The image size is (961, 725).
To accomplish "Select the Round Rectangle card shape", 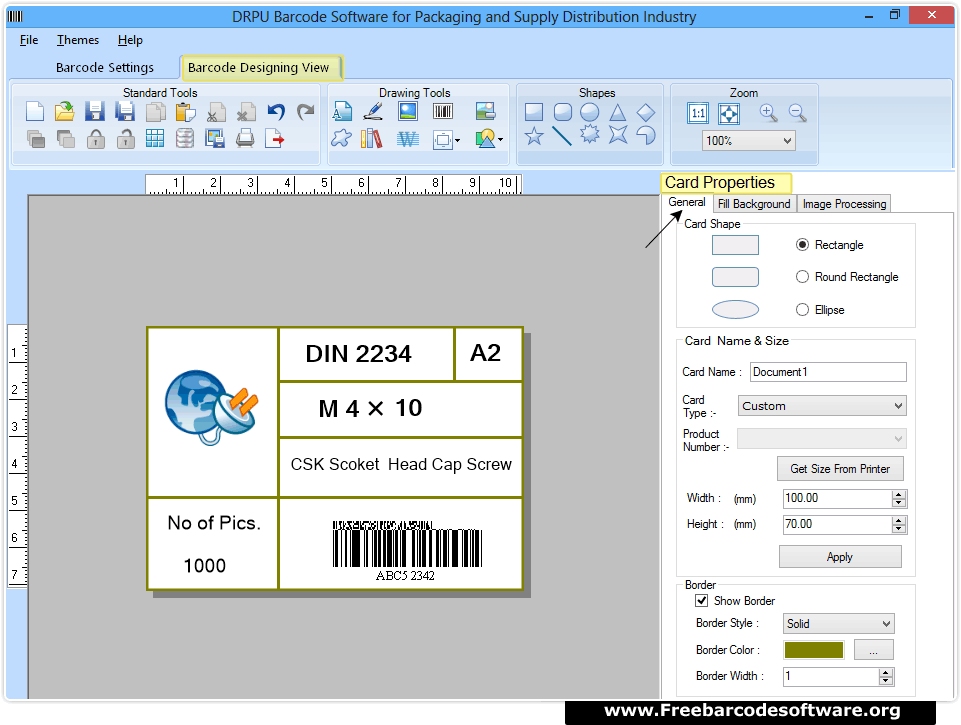I will pyautogui.click(x=802, y=276).
